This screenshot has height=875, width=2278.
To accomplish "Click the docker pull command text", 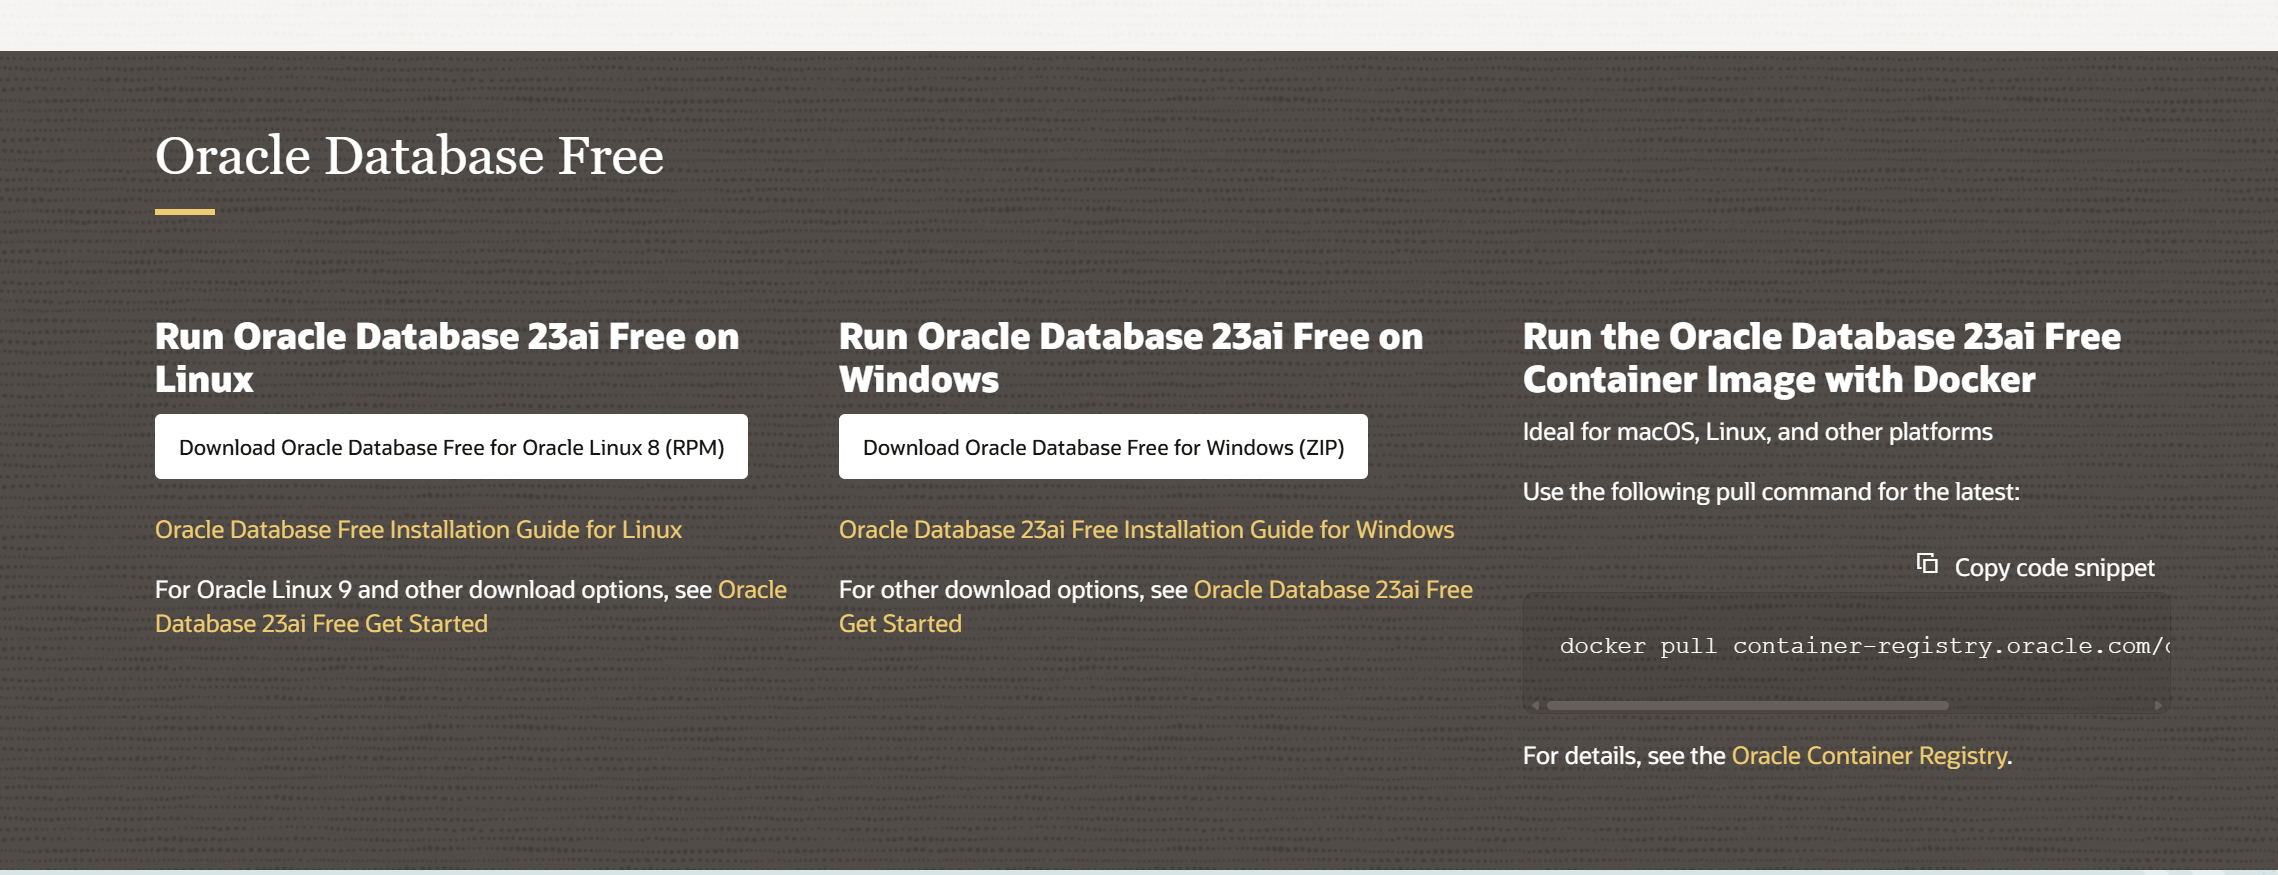I will pos(1864,646).
